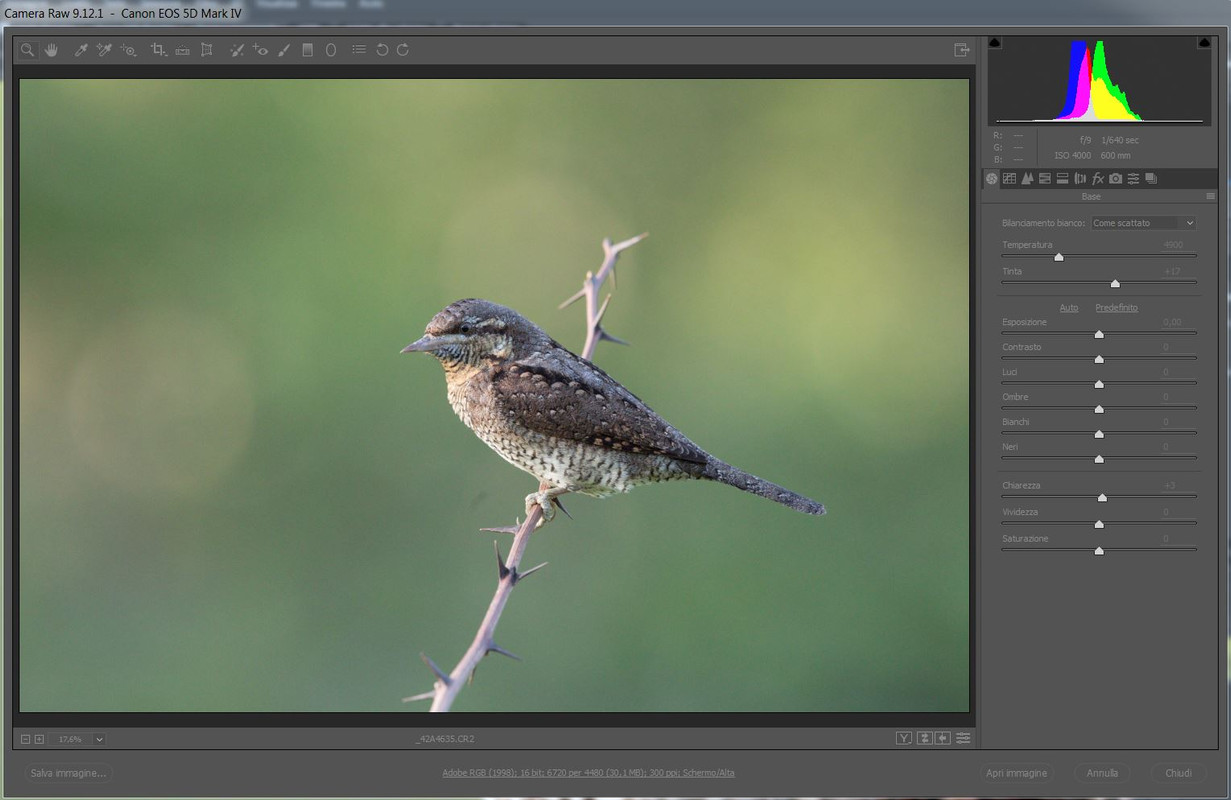
Task: Toggle full screen mode icon
Action: coord(962,50)
